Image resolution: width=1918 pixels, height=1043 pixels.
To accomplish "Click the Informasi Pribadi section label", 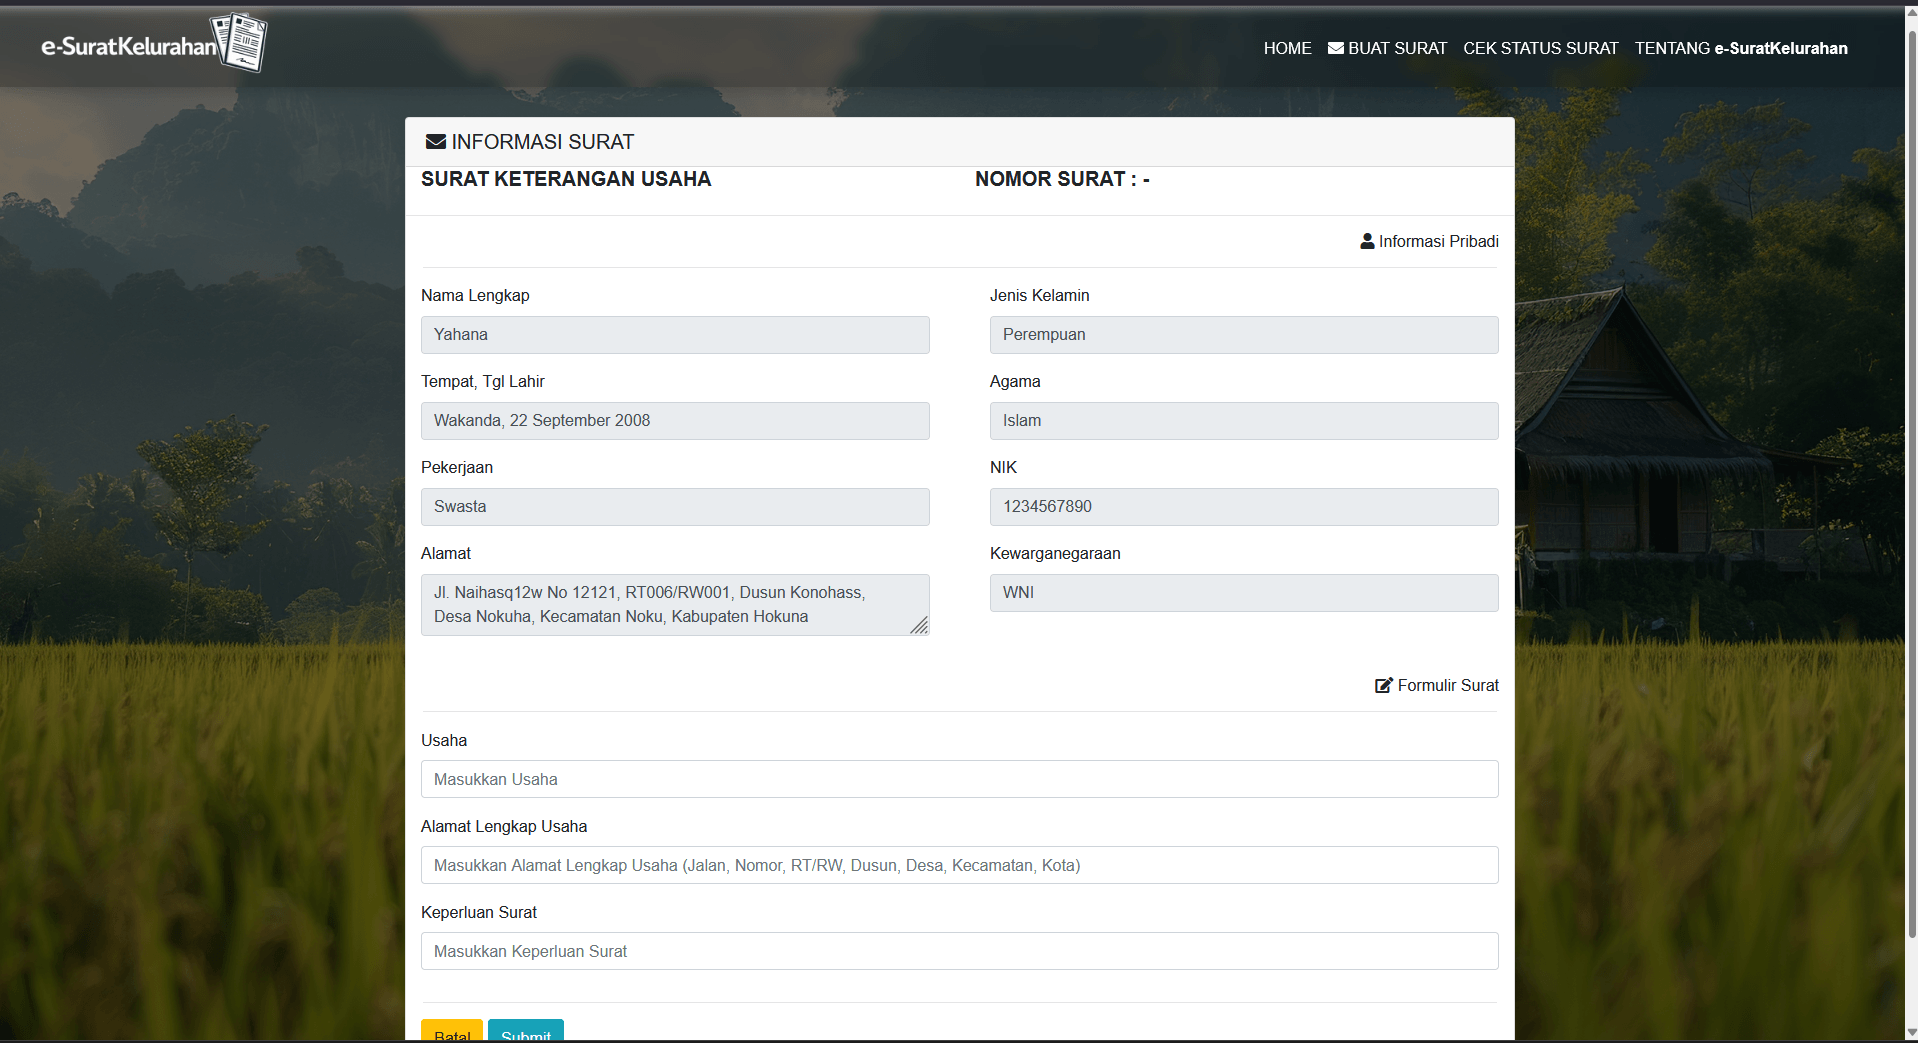I will click(1438, 241).
